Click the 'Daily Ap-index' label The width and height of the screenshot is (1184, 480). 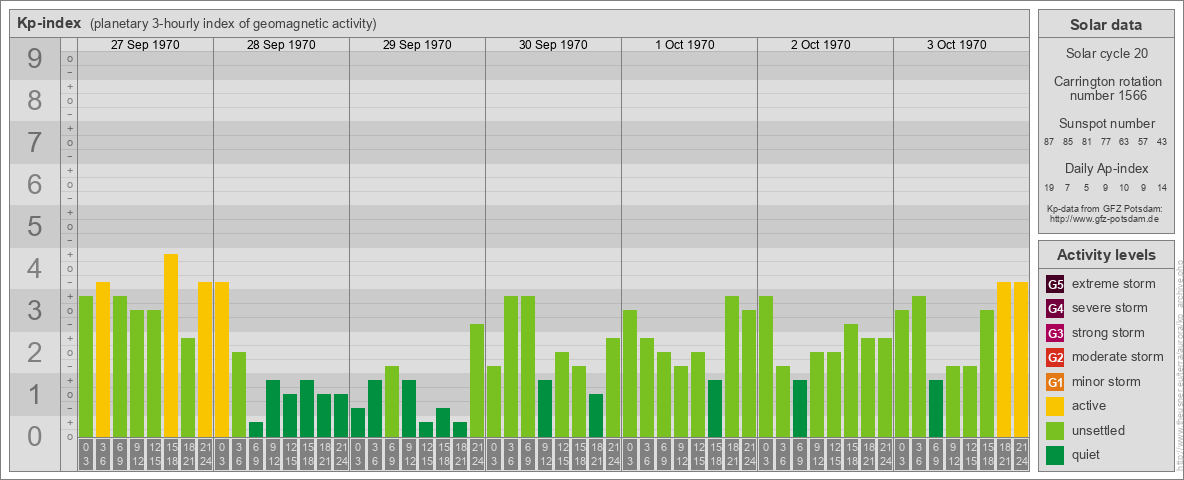[x=1106, y=168]
